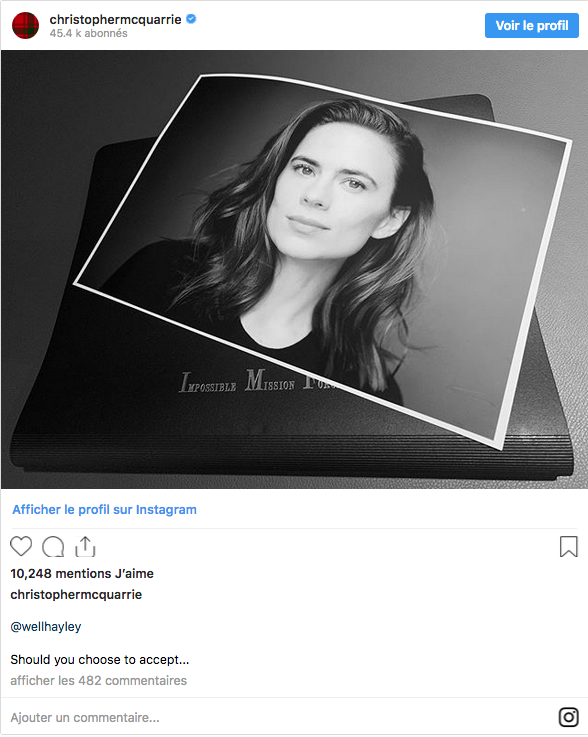
Task: Click christophermcquarrie username in caption
Action: click(x=76, y=595)
